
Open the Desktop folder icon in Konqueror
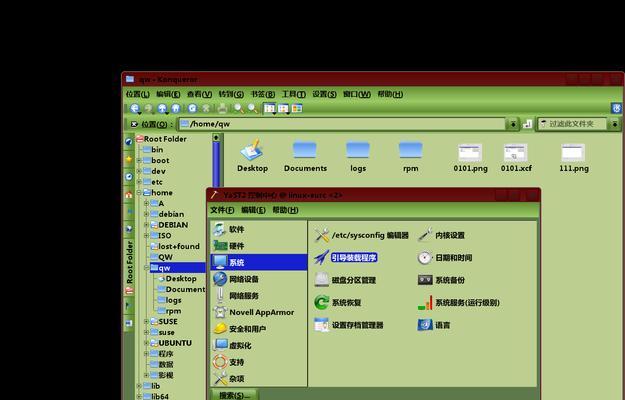tap(252, 151)
